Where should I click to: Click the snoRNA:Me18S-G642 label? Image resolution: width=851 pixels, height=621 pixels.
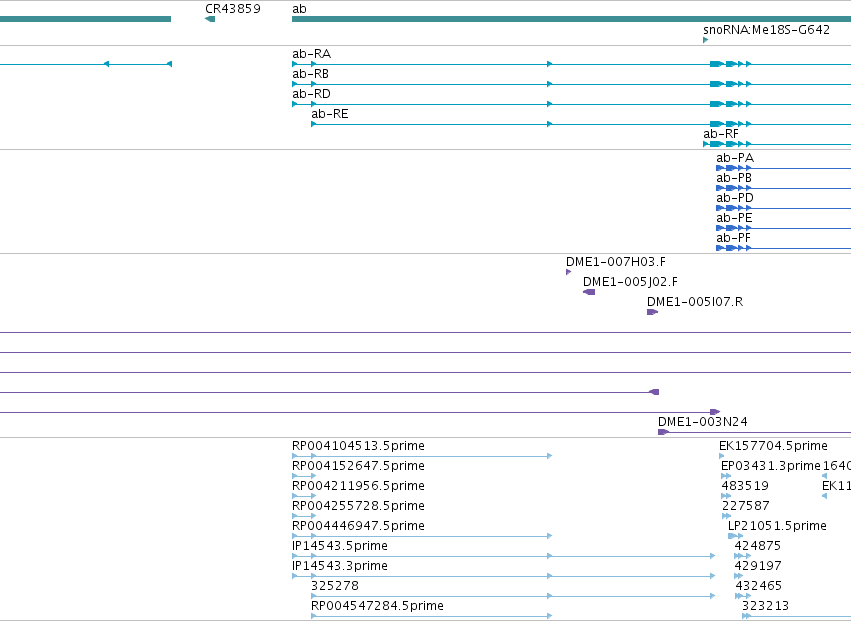[x=766, y=29]
